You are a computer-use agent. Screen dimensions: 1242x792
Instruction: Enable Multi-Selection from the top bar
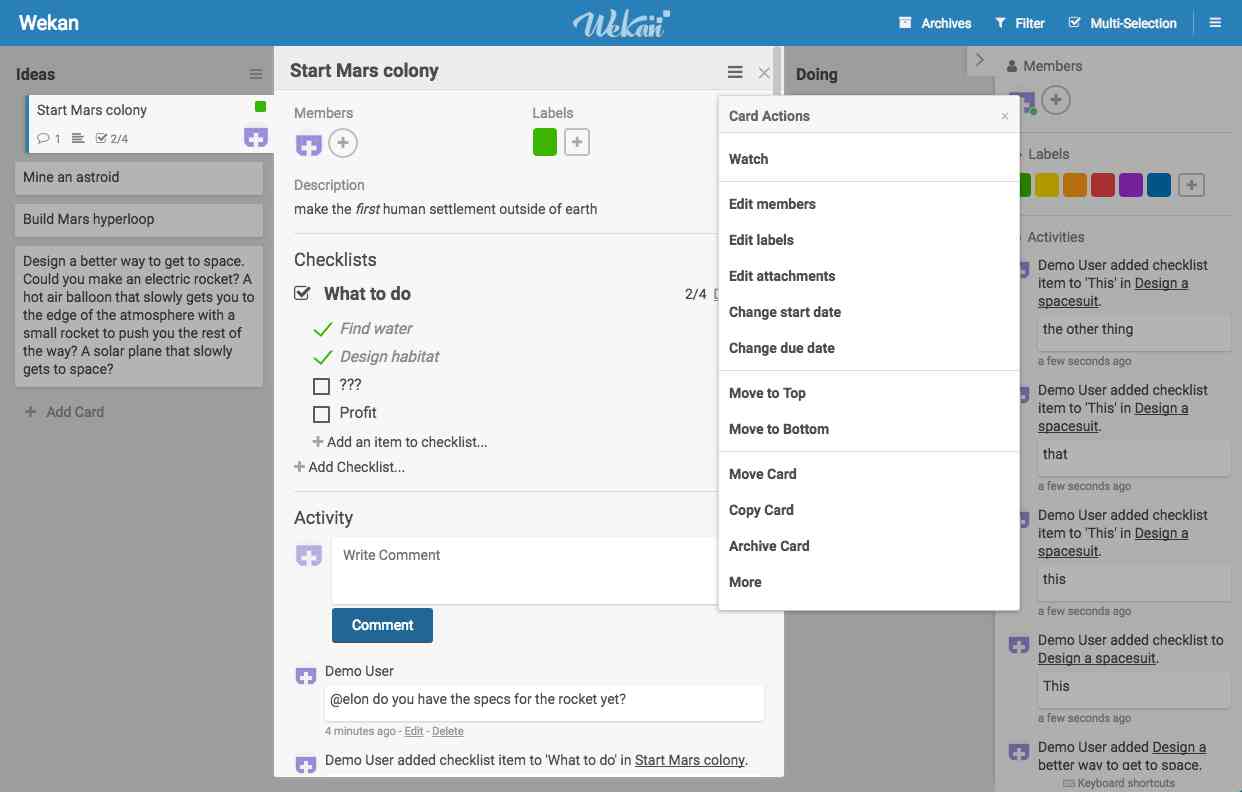pos(1122,22)
